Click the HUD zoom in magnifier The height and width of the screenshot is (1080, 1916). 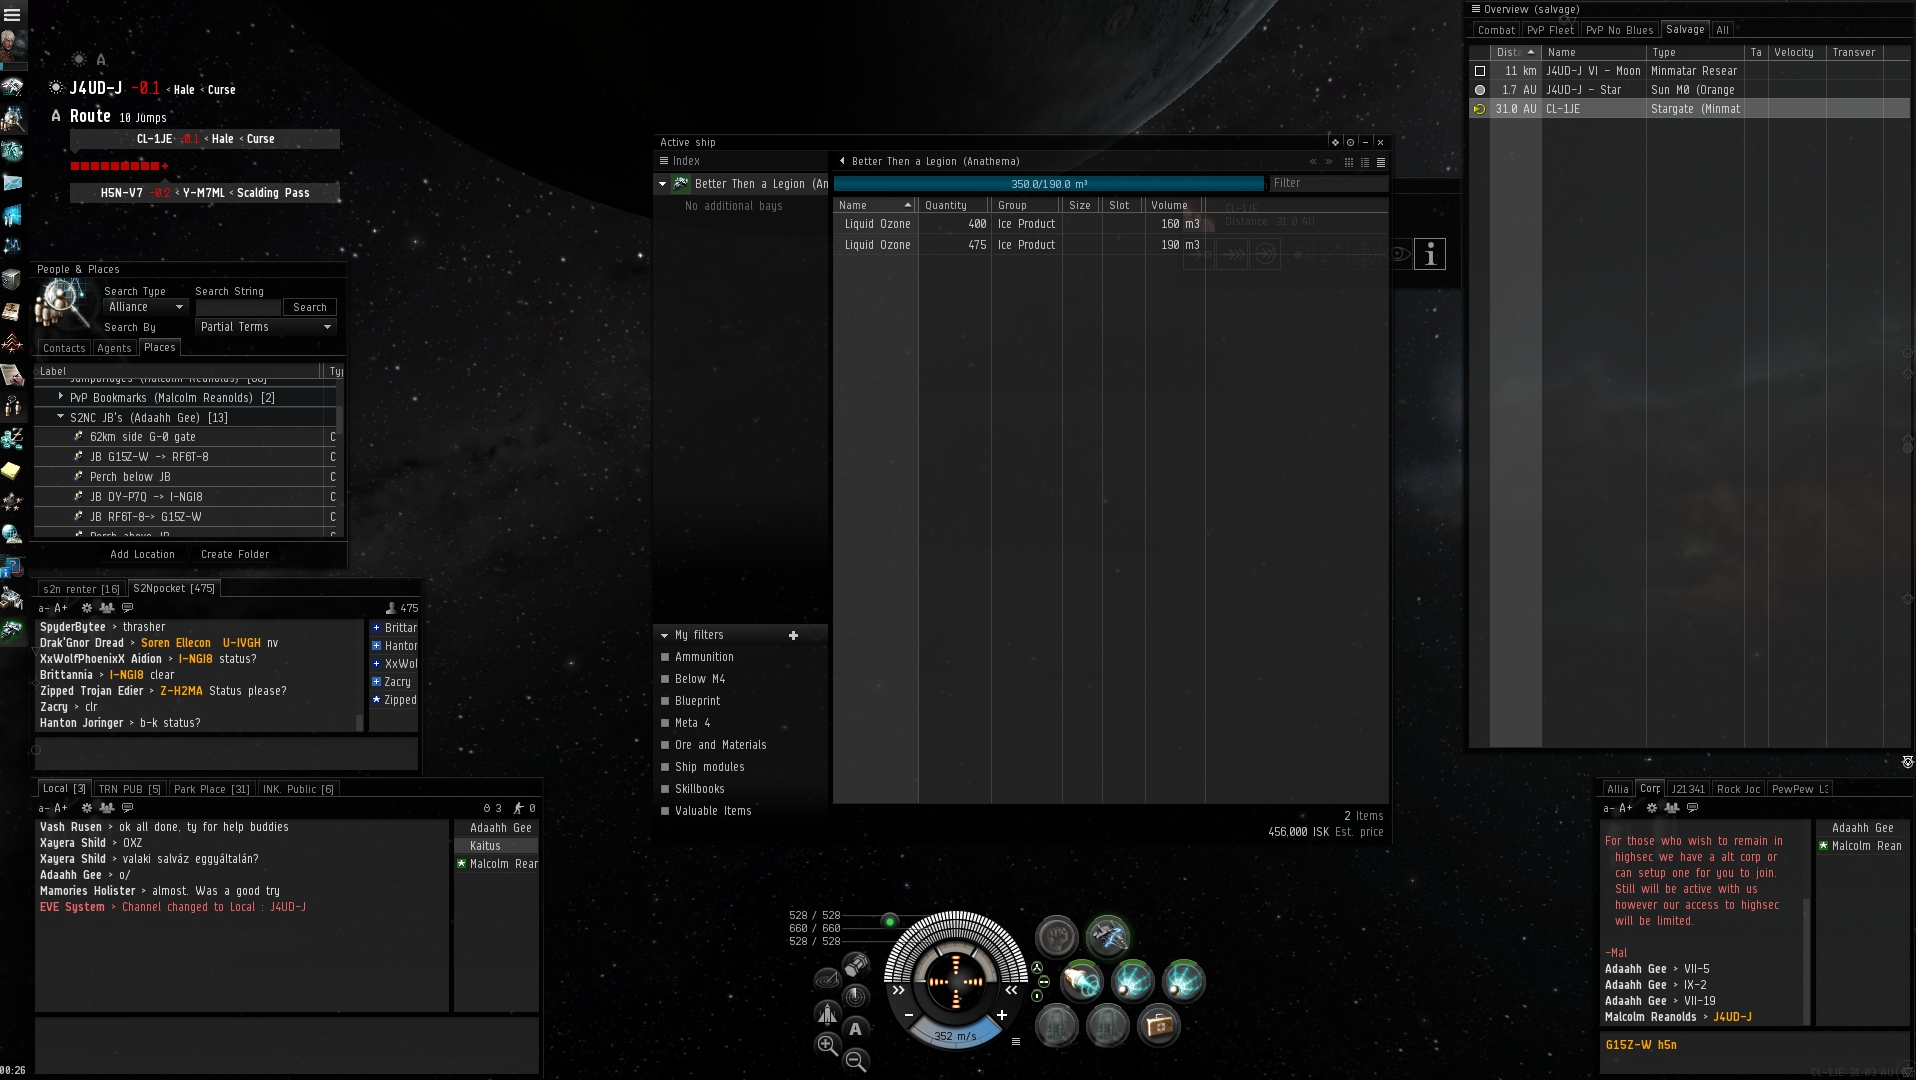click(x=827, y=1045)
